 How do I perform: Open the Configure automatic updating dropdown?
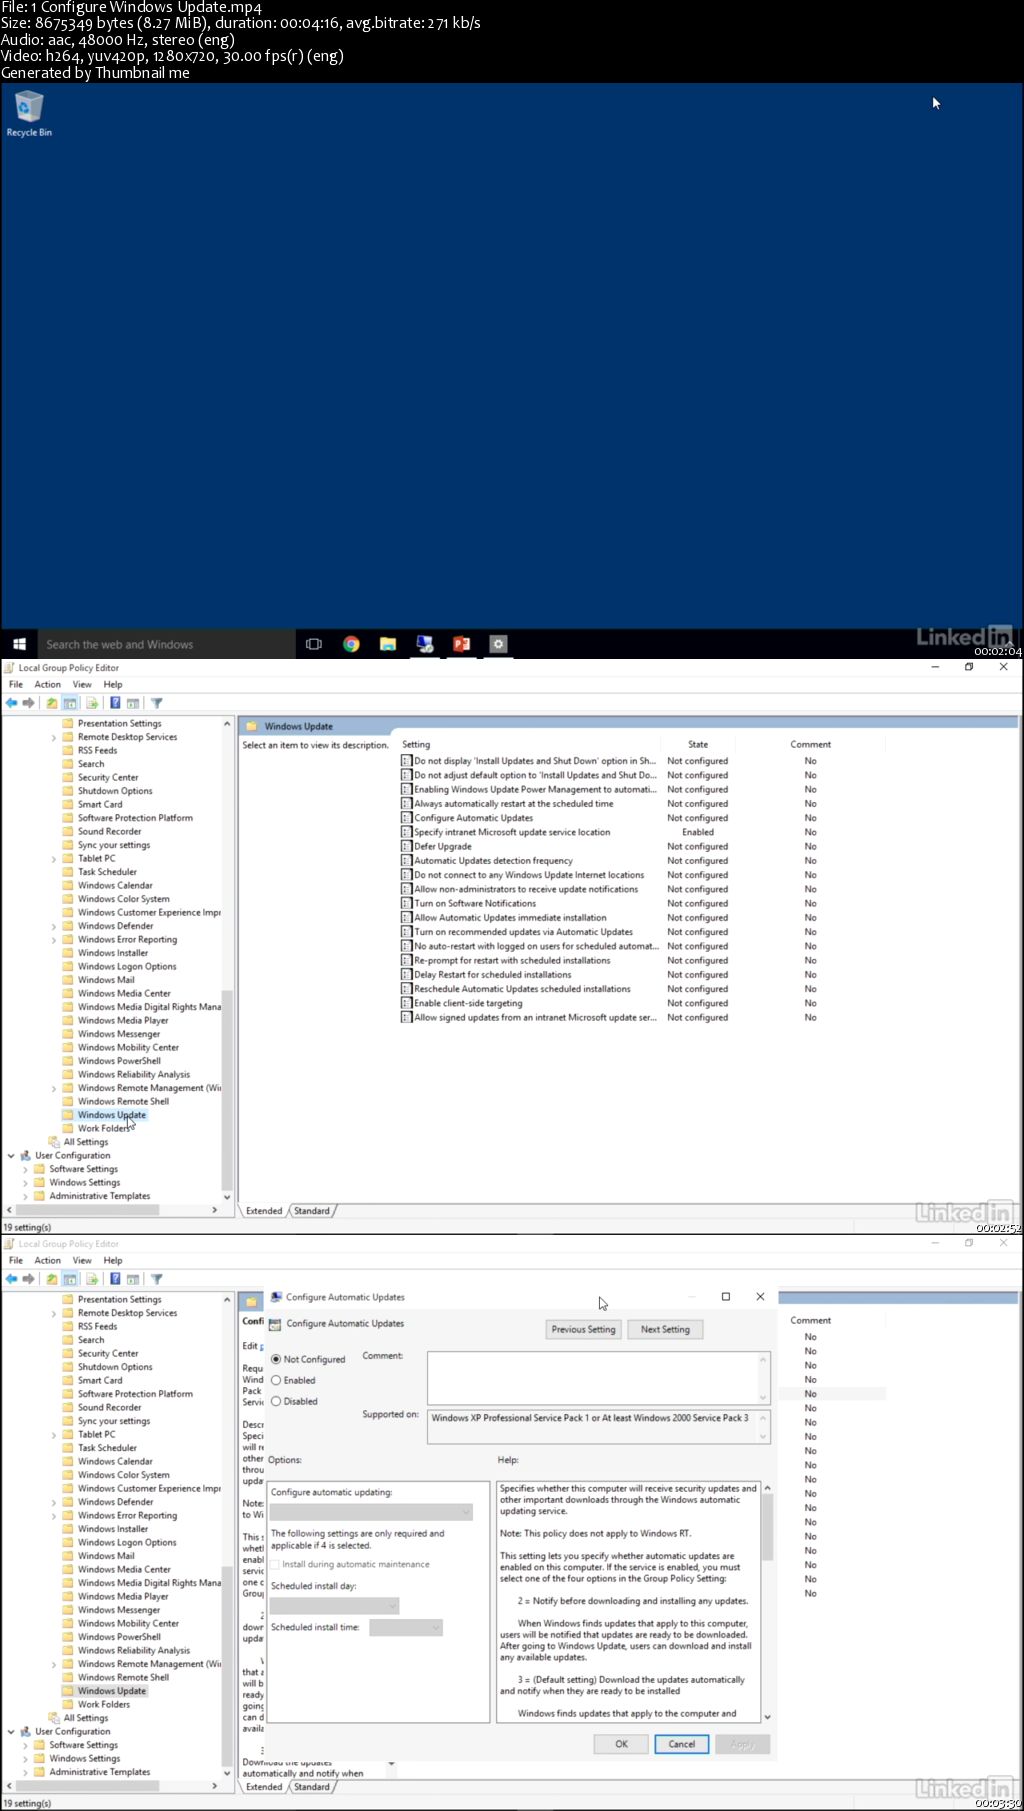tap(371, 1512)
